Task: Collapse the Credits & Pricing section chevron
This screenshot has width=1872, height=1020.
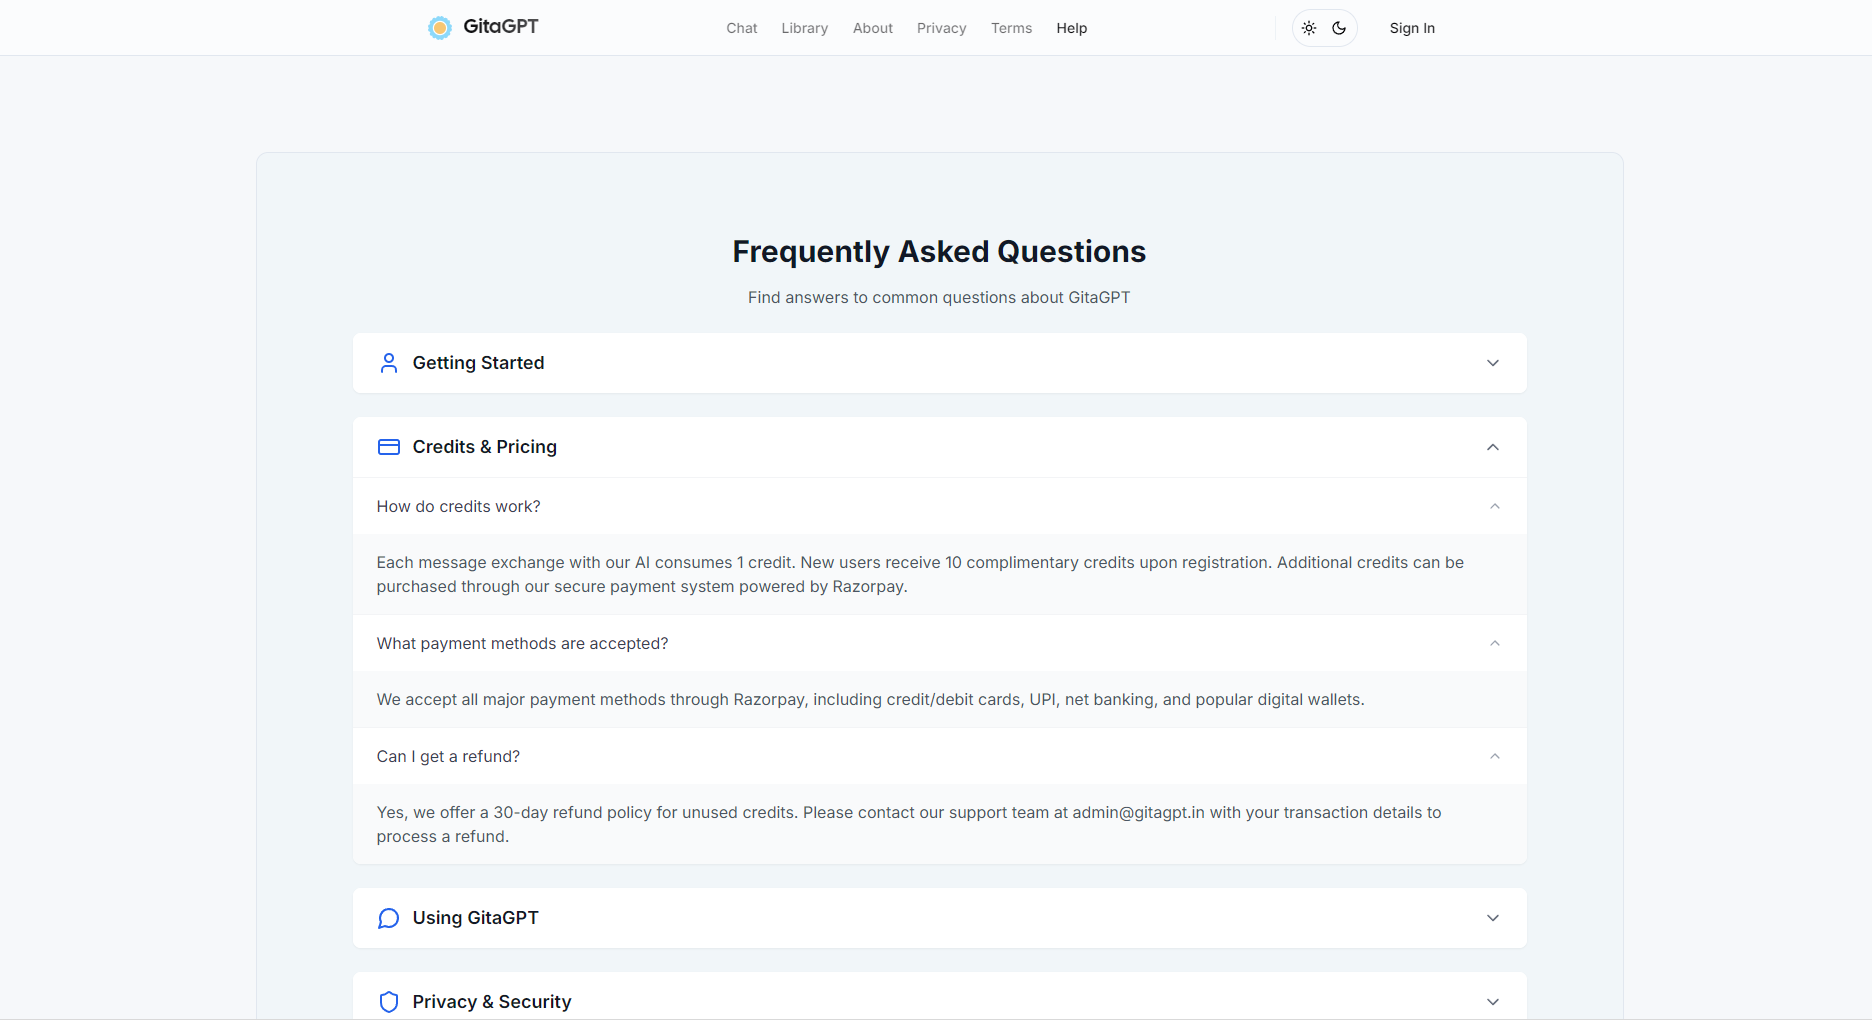Action: tap(1492, 447)
